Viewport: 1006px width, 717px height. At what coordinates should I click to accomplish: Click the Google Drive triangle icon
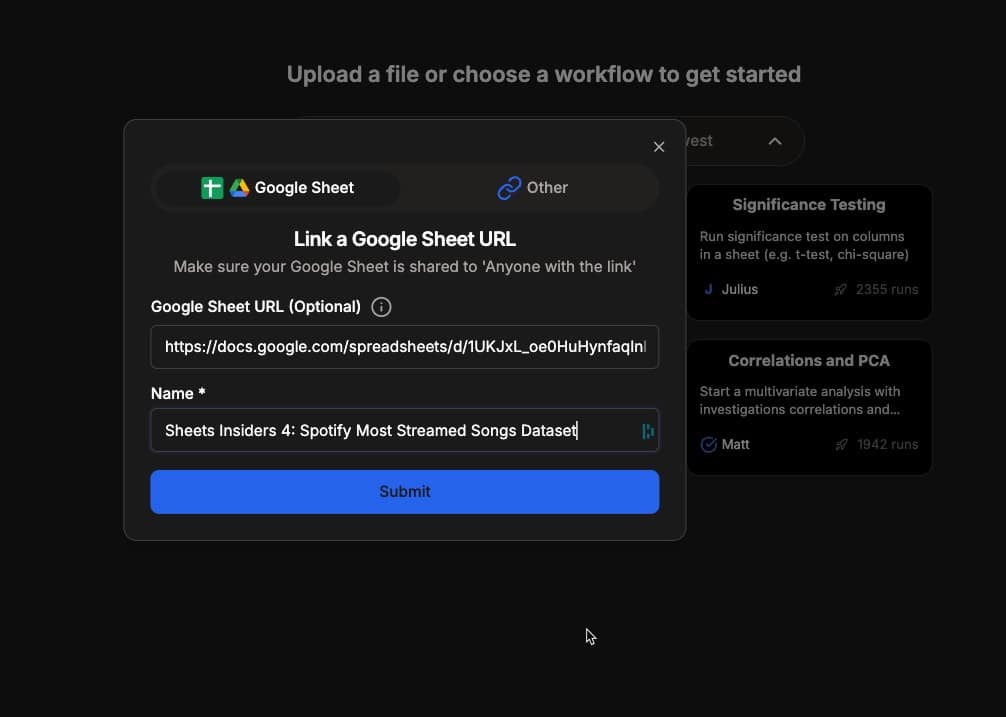pyautogui.click(x=239, y=188)
